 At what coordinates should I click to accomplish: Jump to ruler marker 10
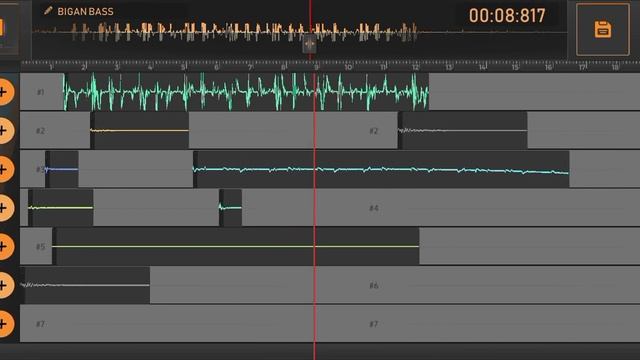pyautogui.click(x=348, y=67)
